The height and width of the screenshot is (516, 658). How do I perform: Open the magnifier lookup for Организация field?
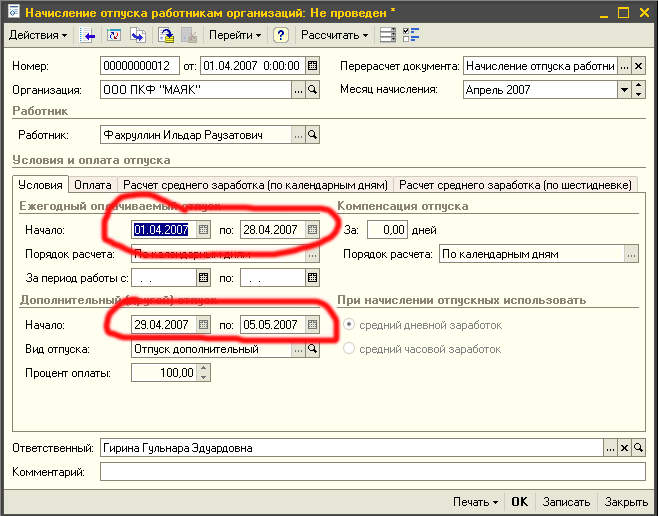pos(312,90)
